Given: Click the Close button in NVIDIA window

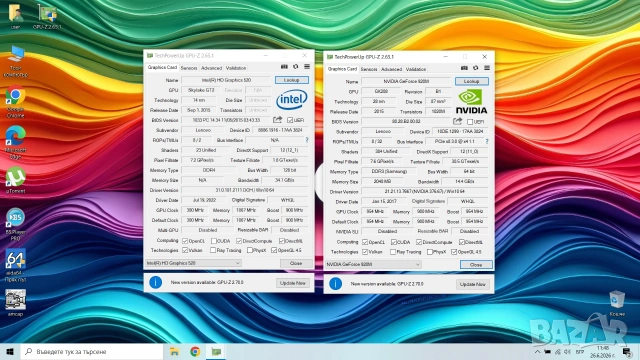Looking at the screenshot, I should (x=476, y=264).
